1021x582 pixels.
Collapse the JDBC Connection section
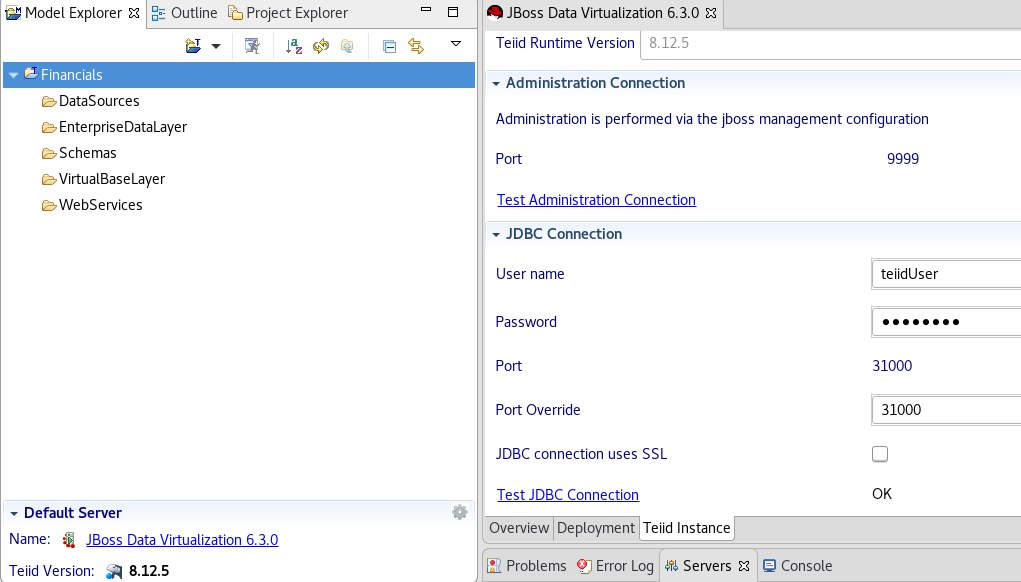tap(495, 234)
